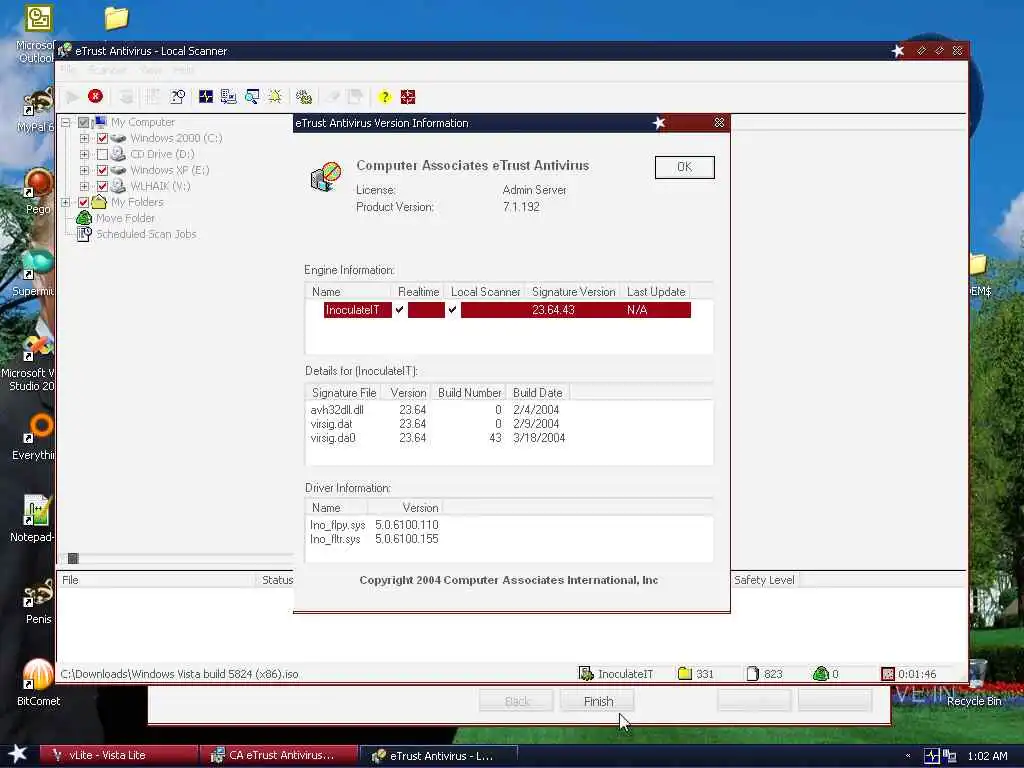Image resolution: width=1024 pixels, height=768 pixels.
Task: Switch to vLite - Vista Lite taskbar button
Action: pyautogui.click(x=118, y=755)
